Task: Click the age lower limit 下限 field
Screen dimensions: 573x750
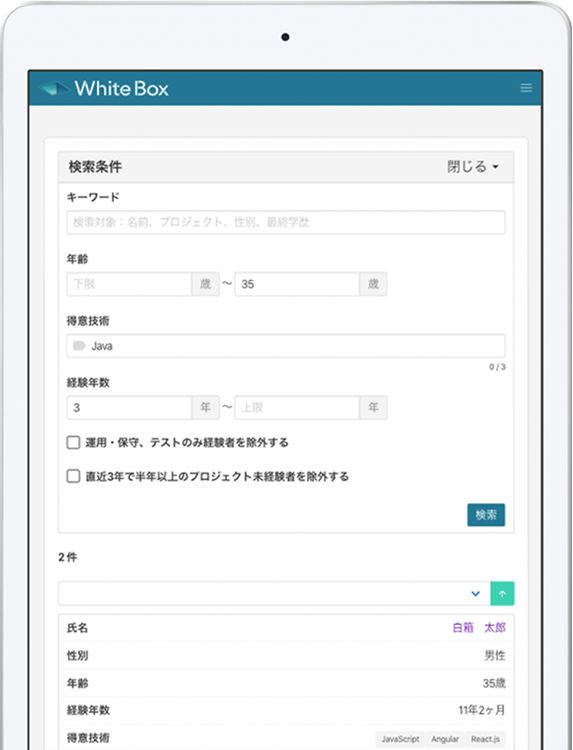Action: (x=129, y=284)
